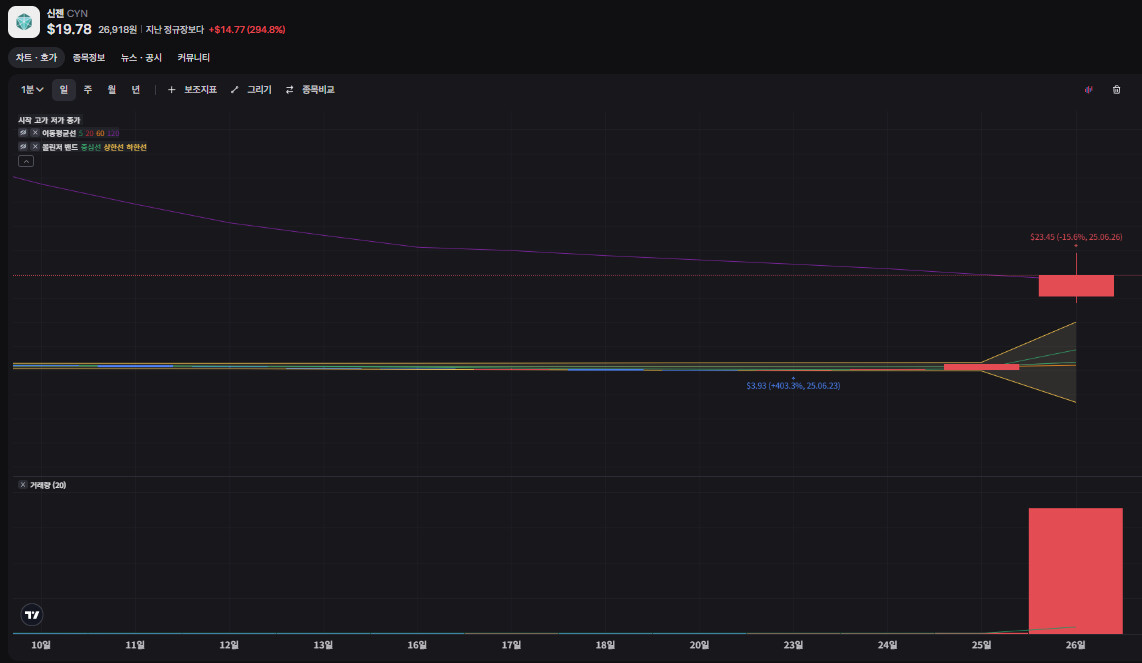Remove the 이동평균선 indicator with its X
1142x663 pixels.
(35, 133)
